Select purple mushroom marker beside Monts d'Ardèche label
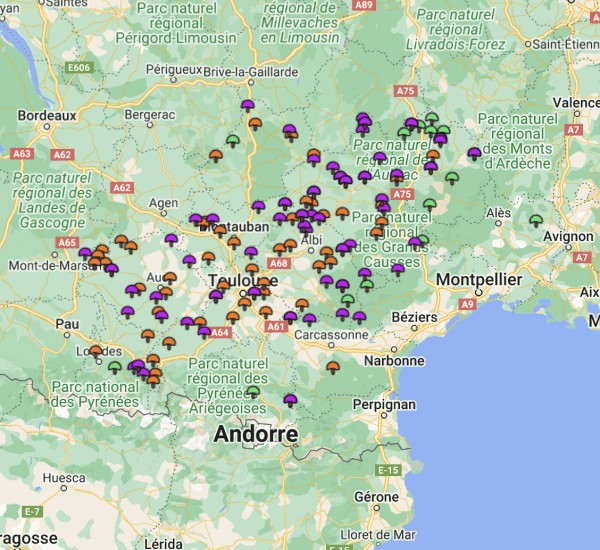The width and height of the screenshot is (600, 550). pyautogui.click(x=474, y=154)
